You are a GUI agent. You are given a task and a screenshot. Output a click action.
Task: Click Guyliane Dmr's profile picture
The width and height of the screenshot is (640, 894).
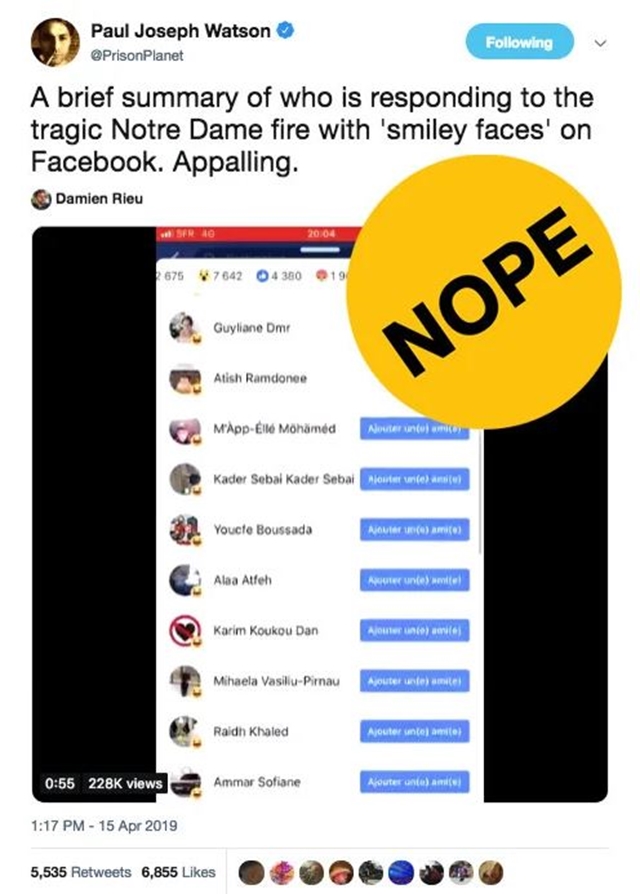coord(185,328)
